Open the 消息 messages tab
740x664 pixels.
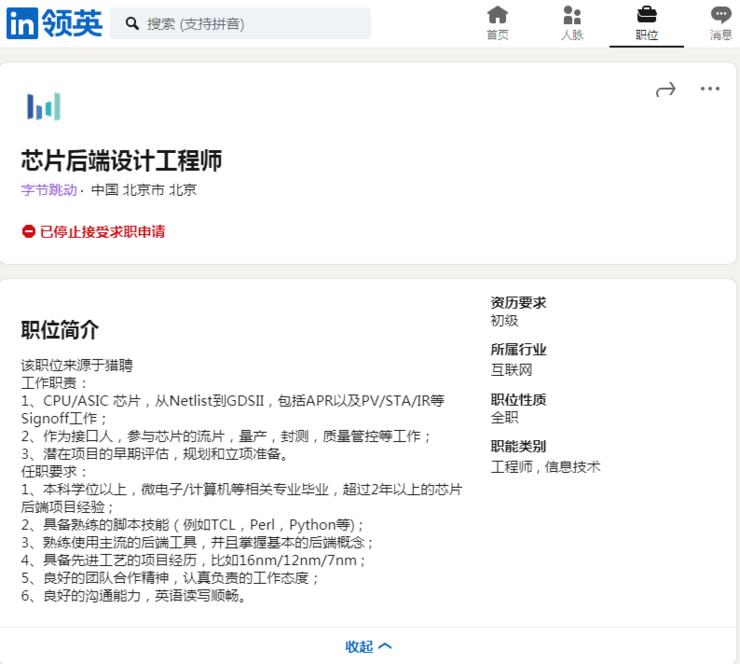pos(721,23)
